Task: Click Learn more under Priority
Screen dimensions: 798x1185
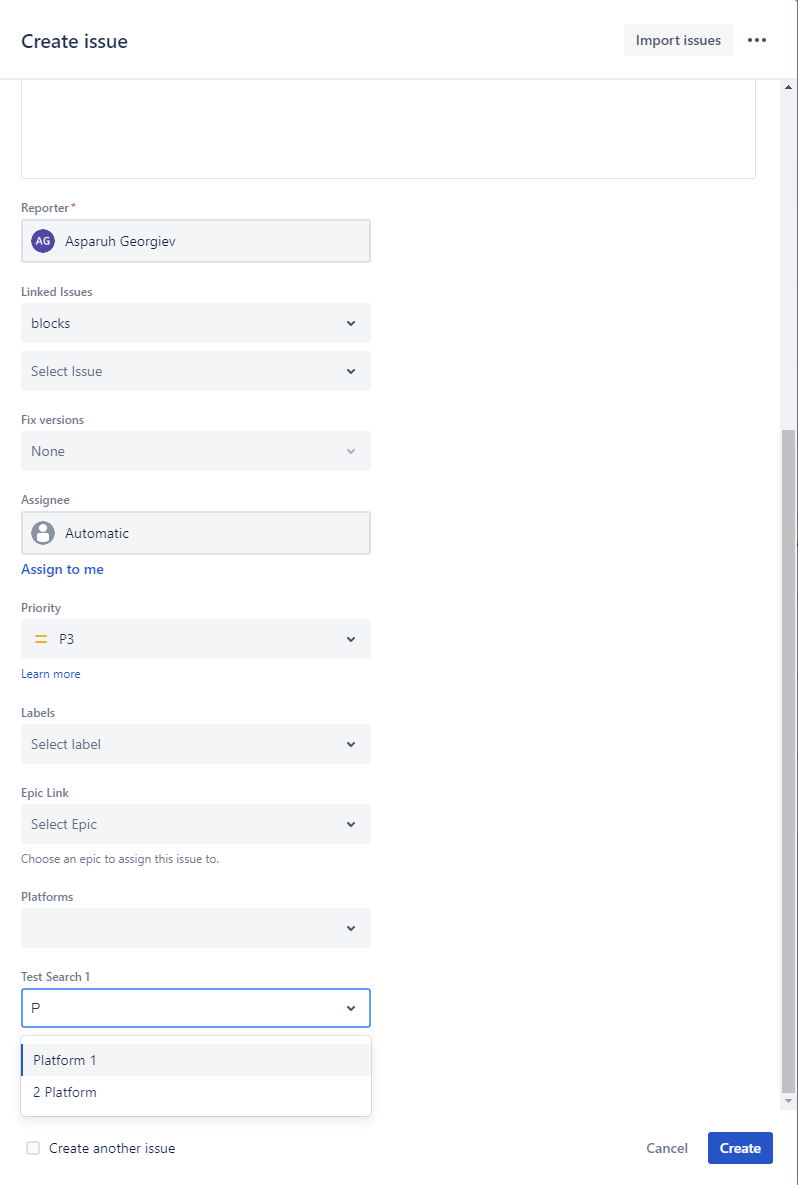Action: (50, 673)
